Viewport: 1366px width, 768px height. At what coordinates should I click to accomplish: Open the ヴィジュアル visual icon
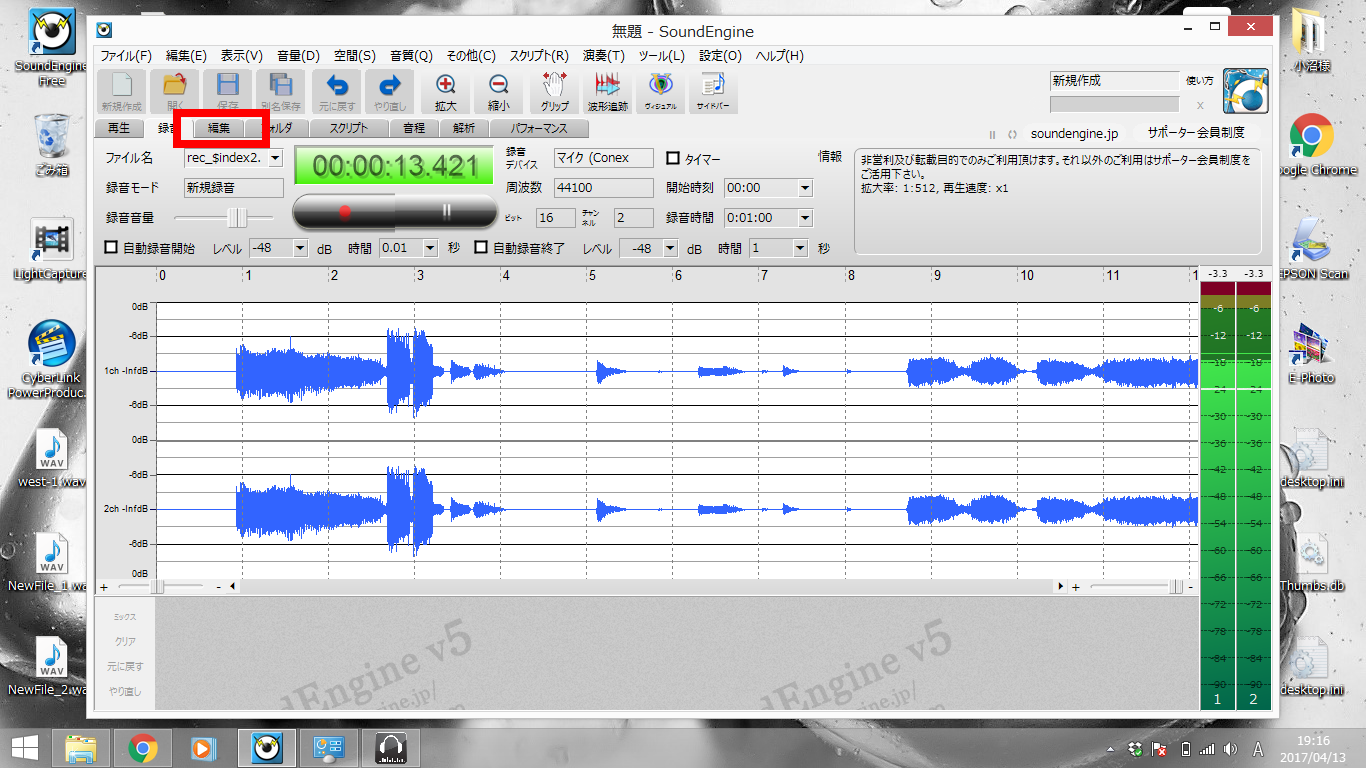coord(660,91)
